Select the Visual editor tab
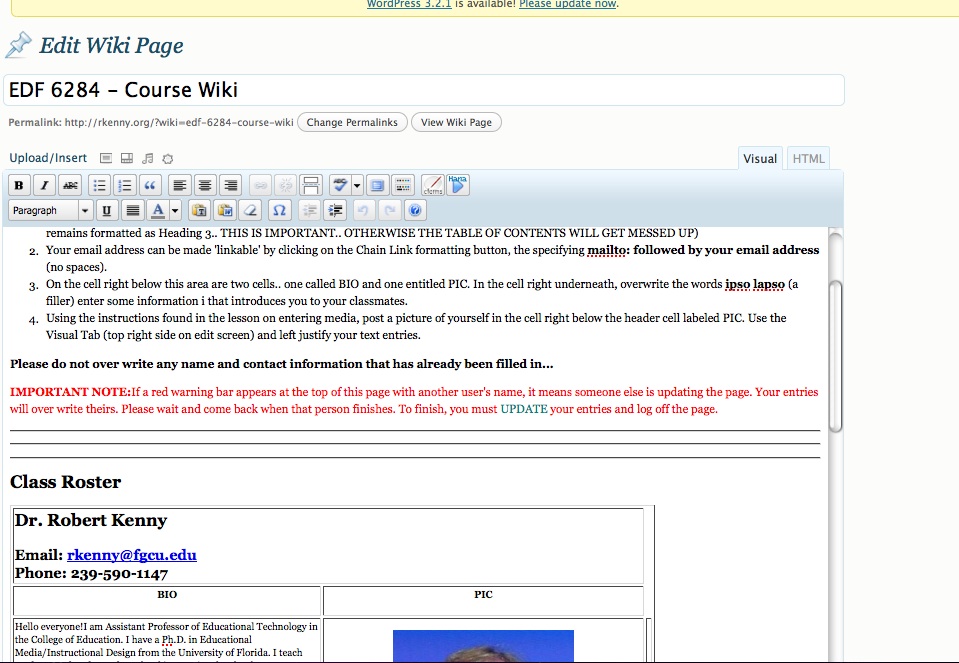Image resolution: width=959 pixels, height=663 pixels. [760, 158]
